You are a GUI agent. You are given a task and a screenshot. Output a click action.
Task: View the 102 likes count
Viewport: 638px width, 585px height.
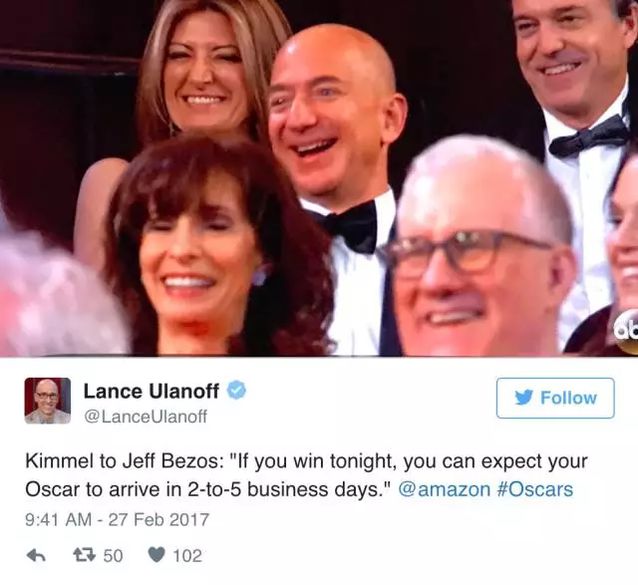coord(188,556)
